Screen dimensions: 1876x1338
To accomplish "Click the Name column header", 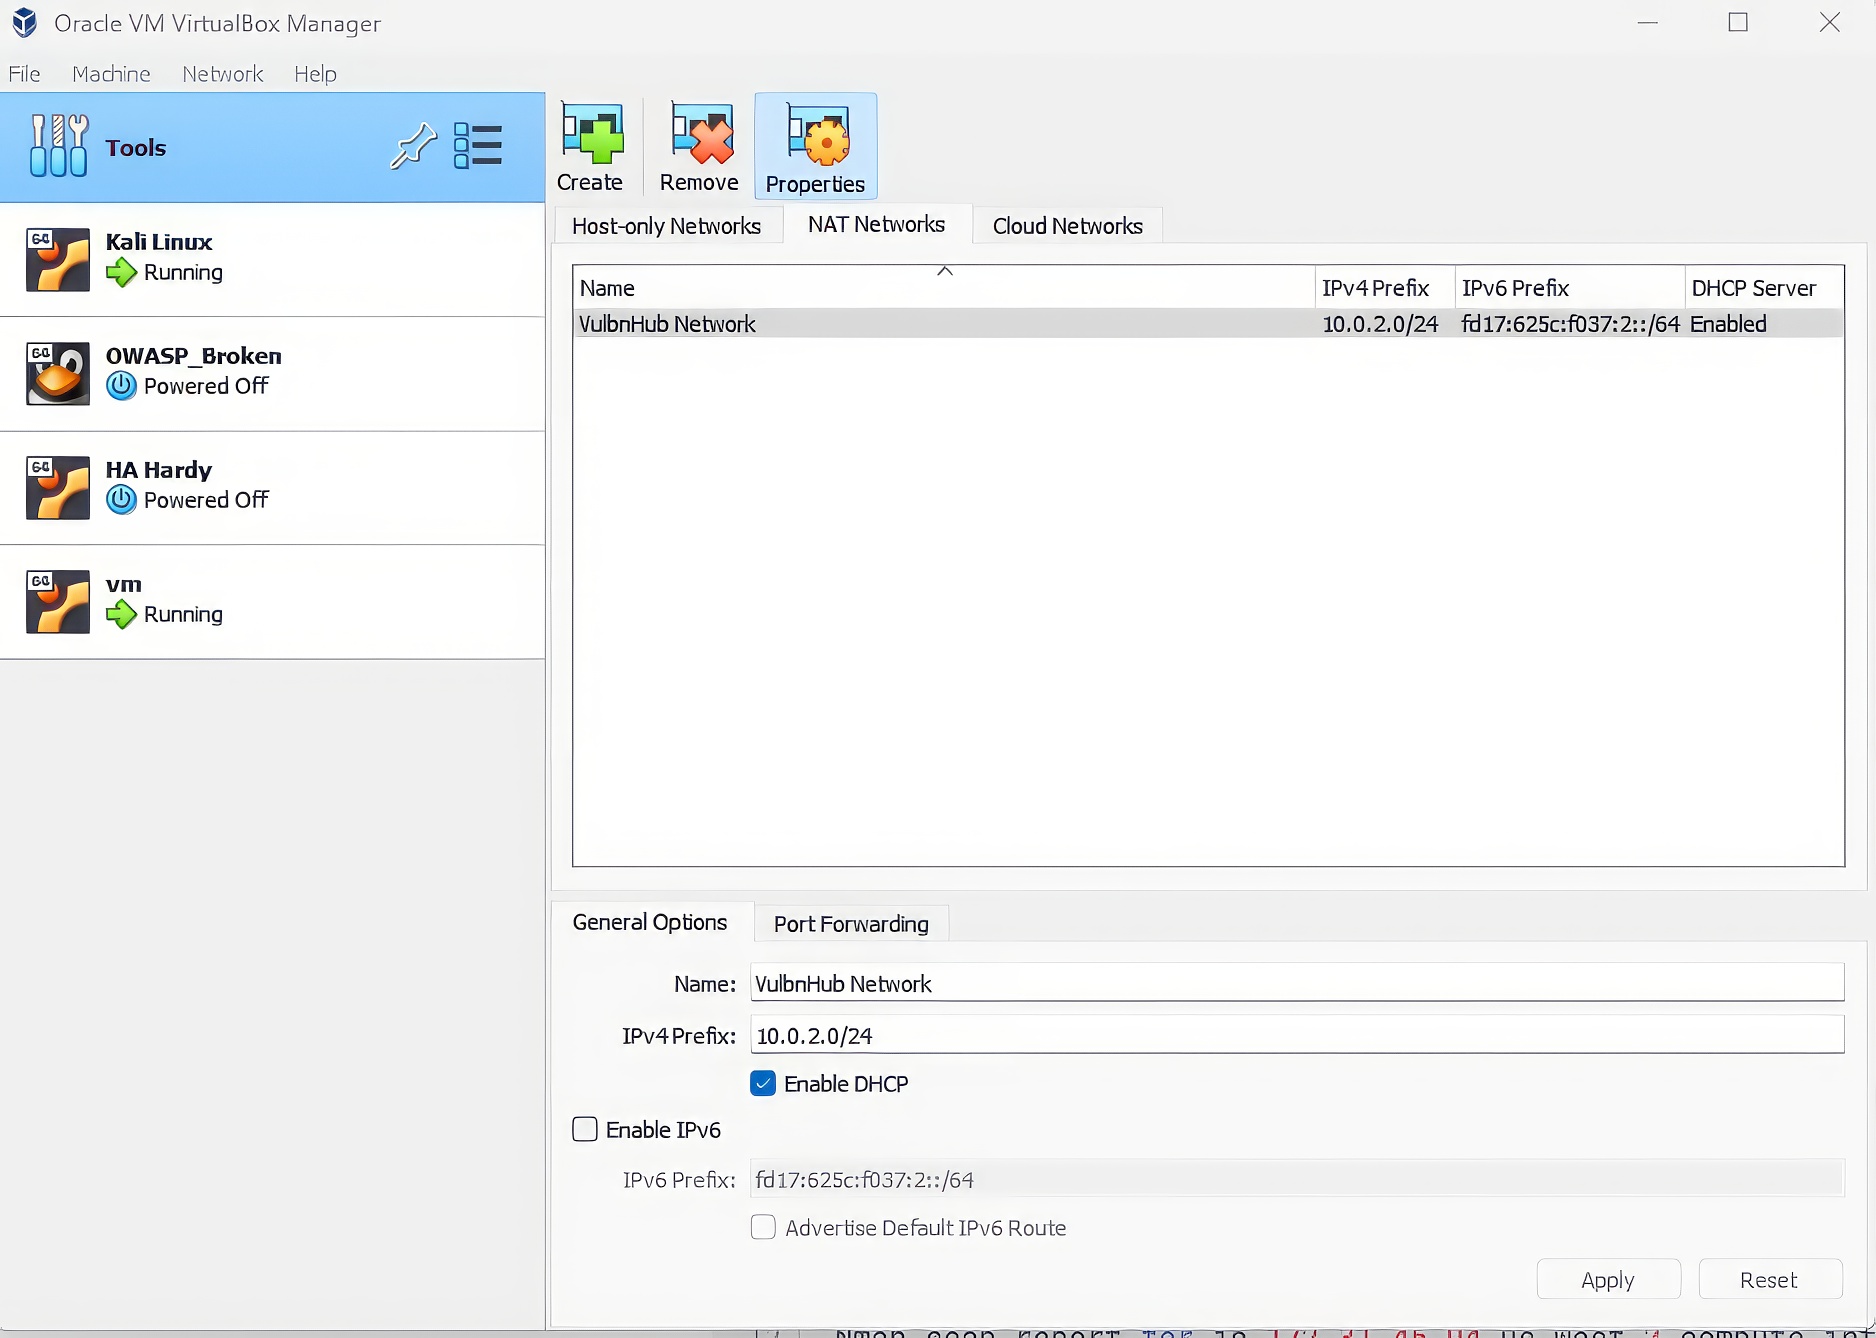I will 944,288.
